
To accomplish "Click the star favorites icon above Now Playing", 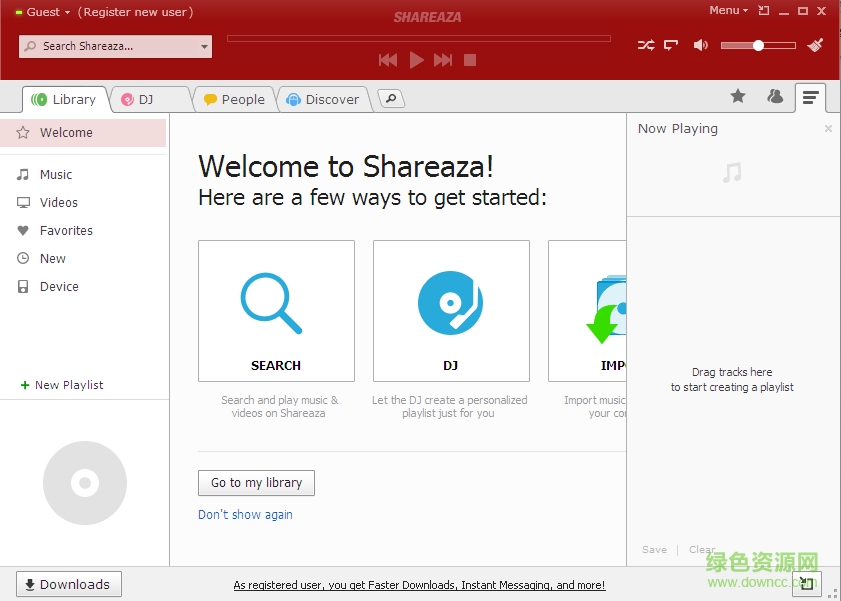I will pyautogui.click(x=738, y=96).
